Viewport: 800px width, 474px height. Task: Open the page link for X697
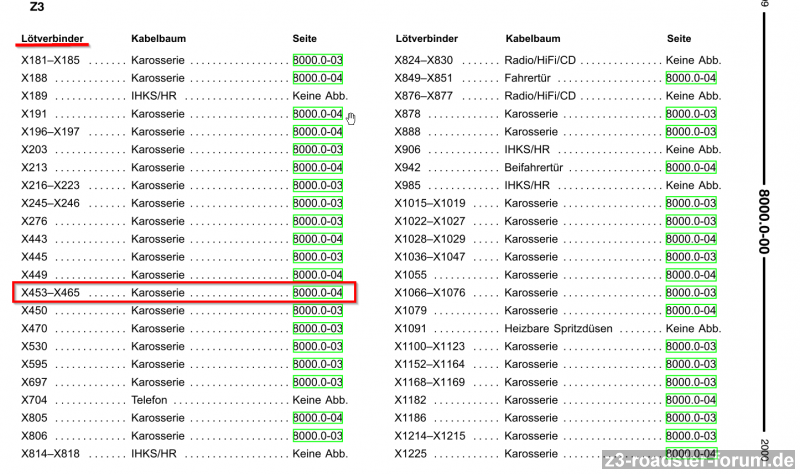pyautogui.click(x=318, y=382)
